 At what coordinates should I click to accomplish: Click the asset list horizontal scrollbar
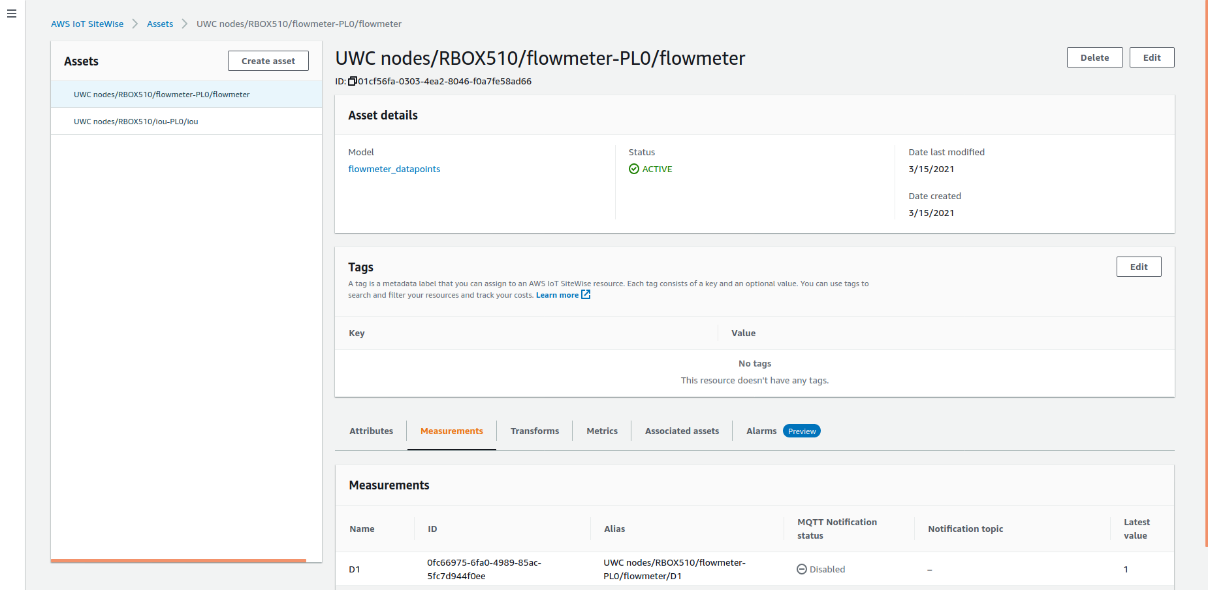pos(180,561)
